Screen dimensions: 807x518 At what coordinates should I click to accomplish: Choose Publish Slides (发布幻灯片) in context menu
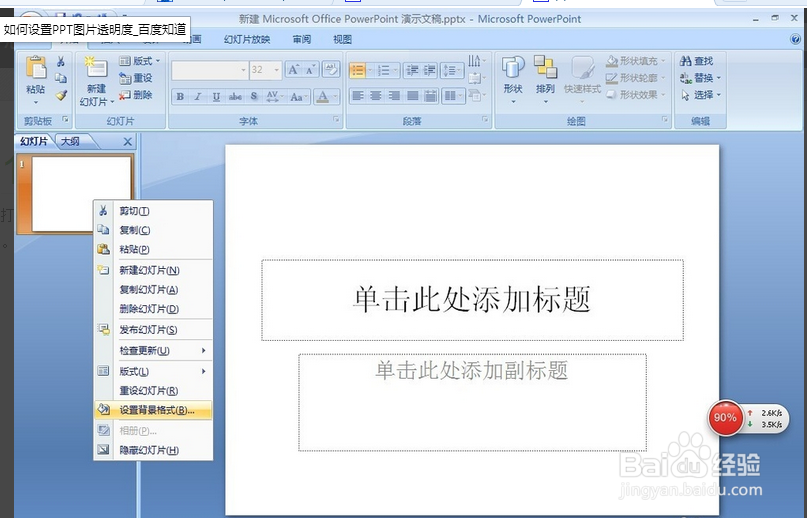(153, 330)
